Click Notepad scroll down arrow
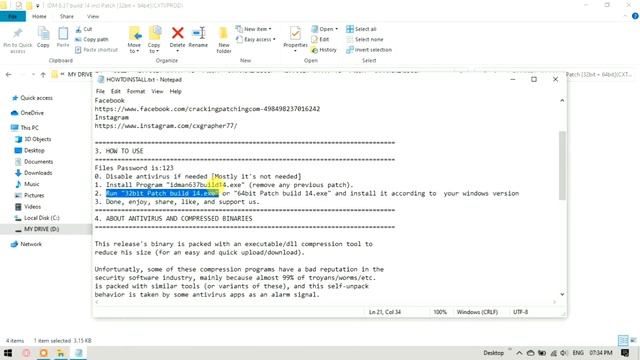The height and width of the screenshot is (360, 640). (x=562, y=294)
